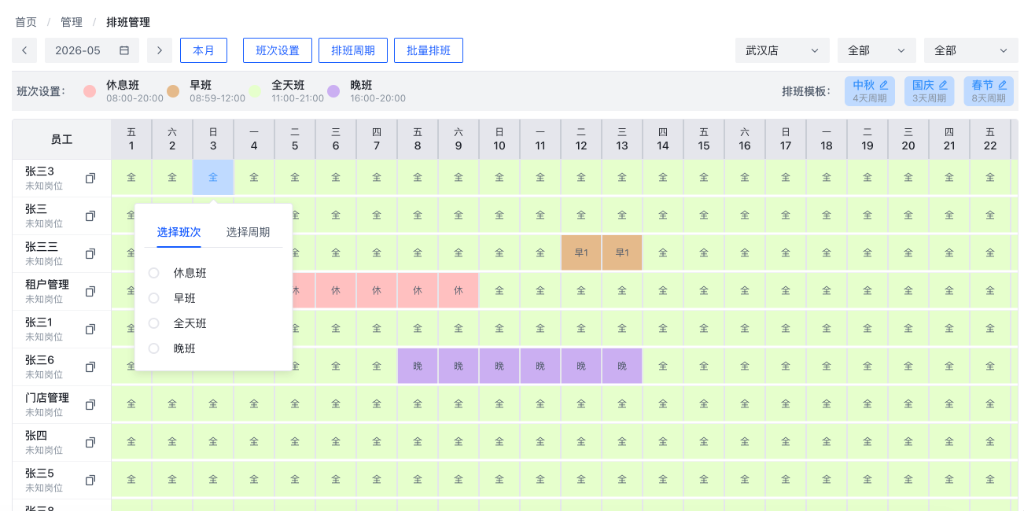
Task: Select 全 cell for 张四 on day 18
Action: pos(826,442)
